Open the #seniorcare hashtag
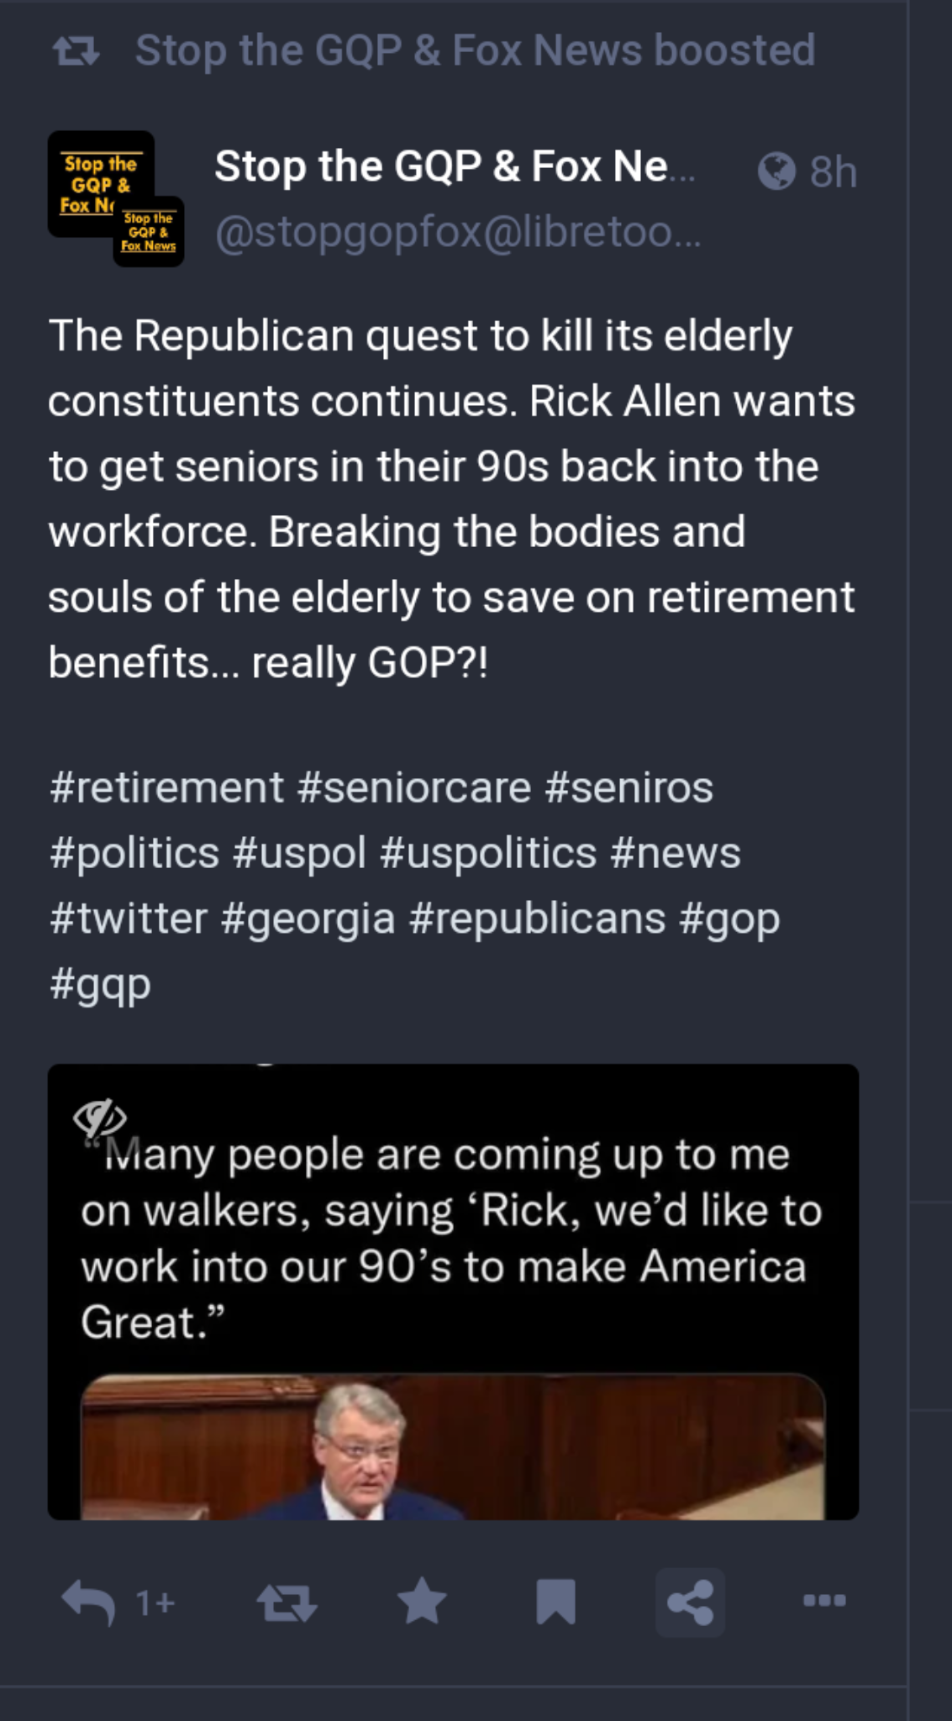 [413, 788]
